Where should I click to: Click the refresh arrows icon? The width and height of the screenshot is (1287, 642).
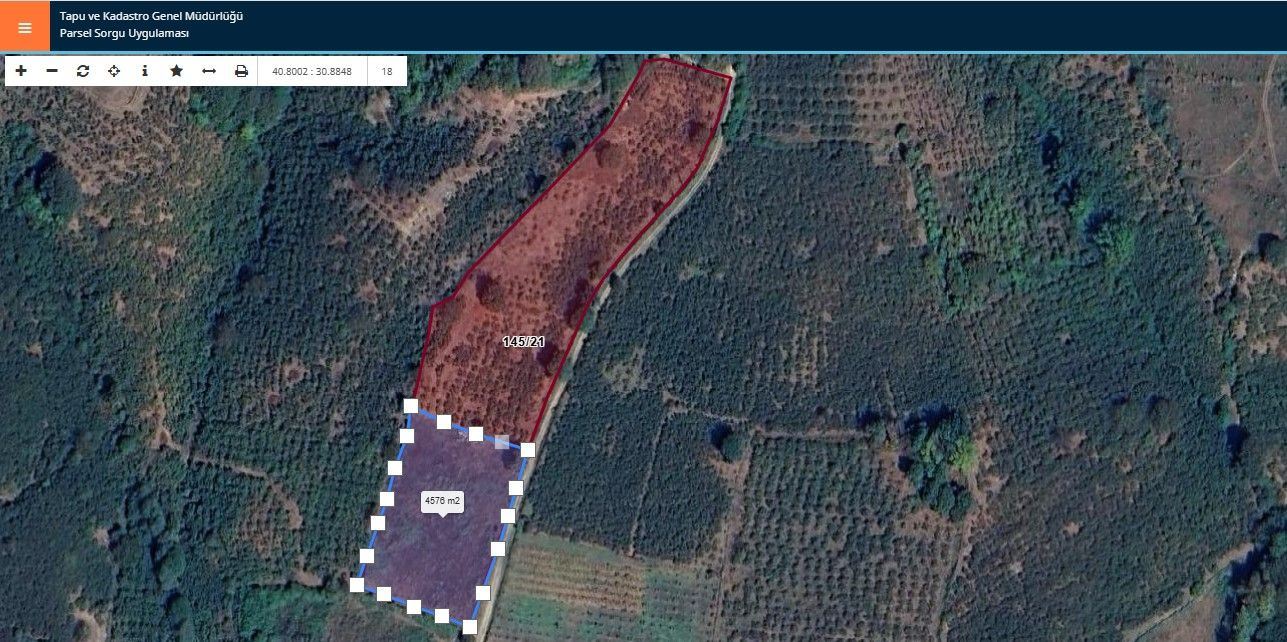tap(83, 71)
